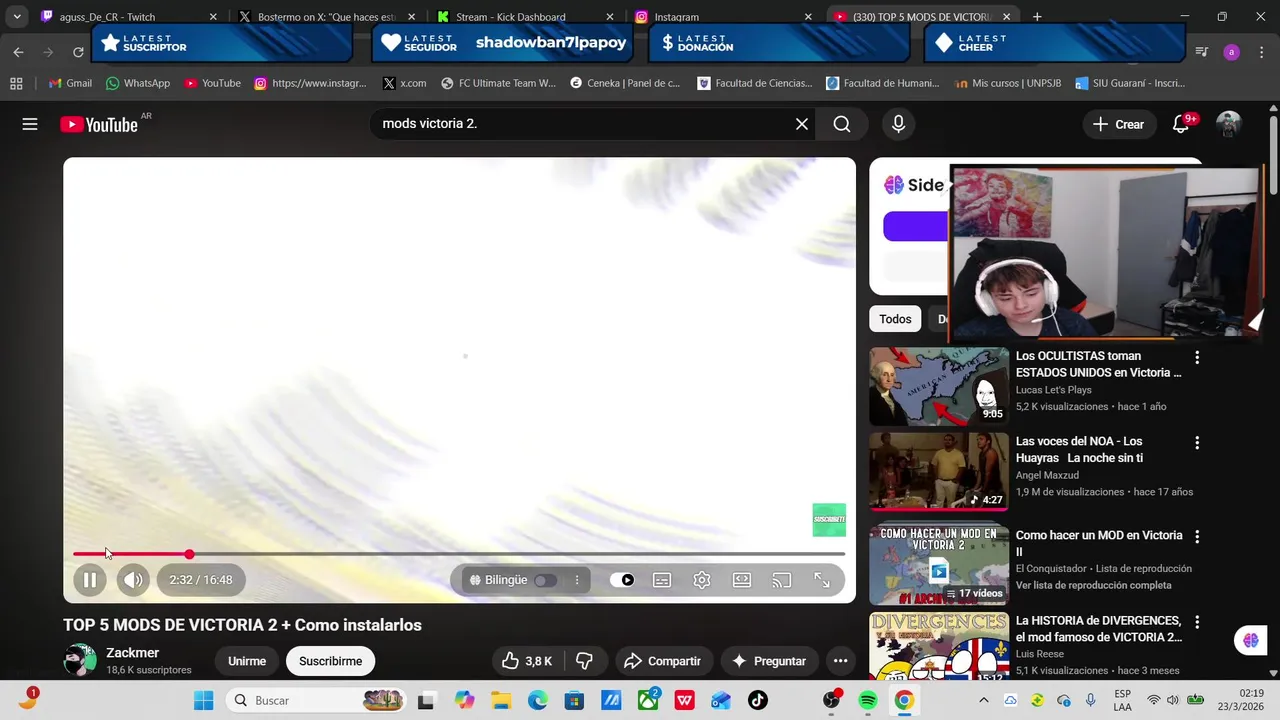The height and width of the screenshot is (720, 1280).
Task: Open the WhatsApp bookmark
Action: 137,83
